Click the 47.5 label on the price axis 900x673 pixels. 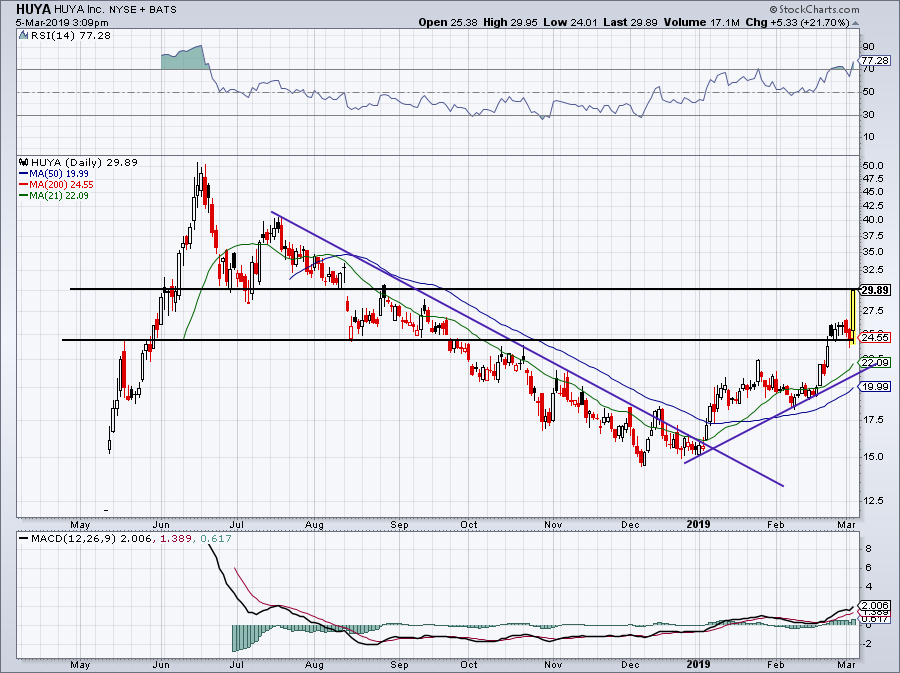(872, 178)
